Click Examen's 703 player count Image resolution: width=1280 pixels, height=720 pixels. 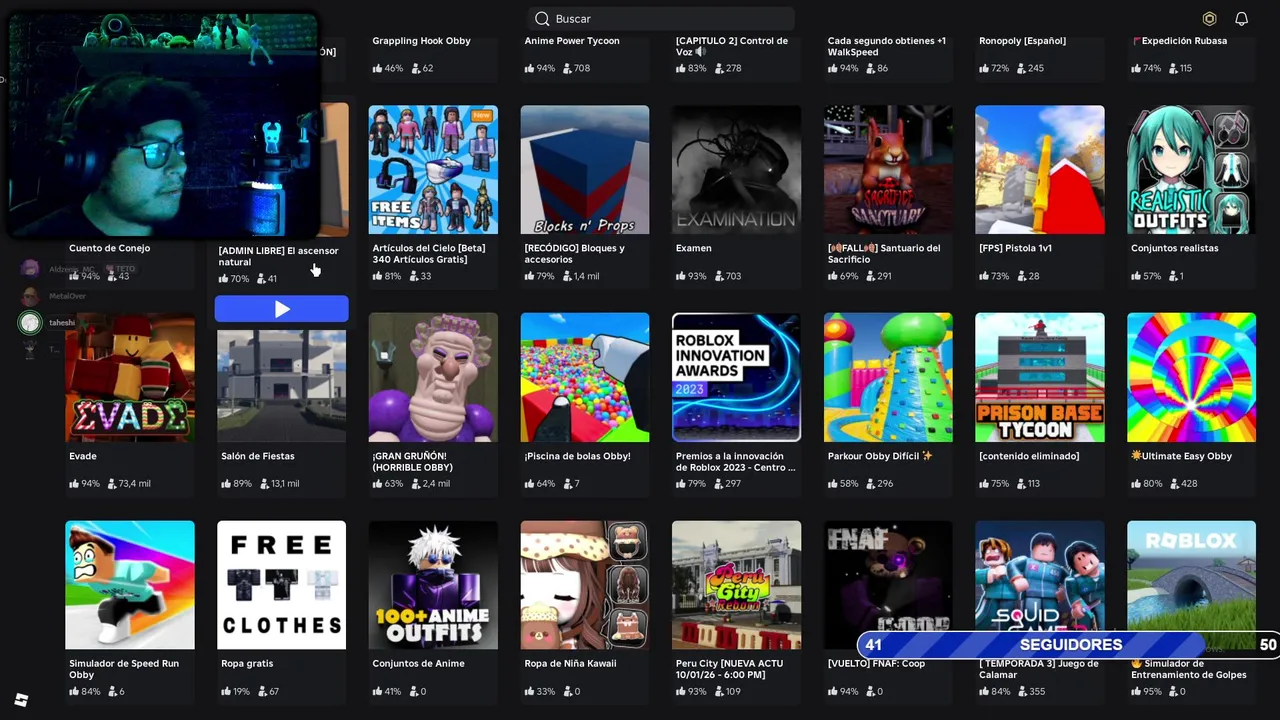point(726,276)
